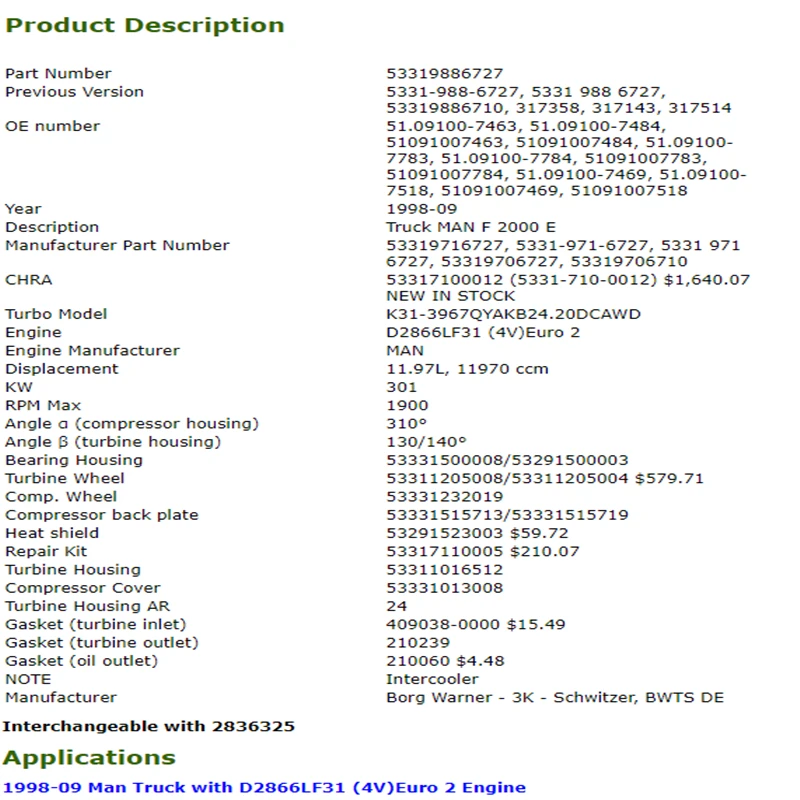Click displacement value '11.97L, 11970 ccm'
The height and width of the screenshot is (800, 800).
point(467,369)
